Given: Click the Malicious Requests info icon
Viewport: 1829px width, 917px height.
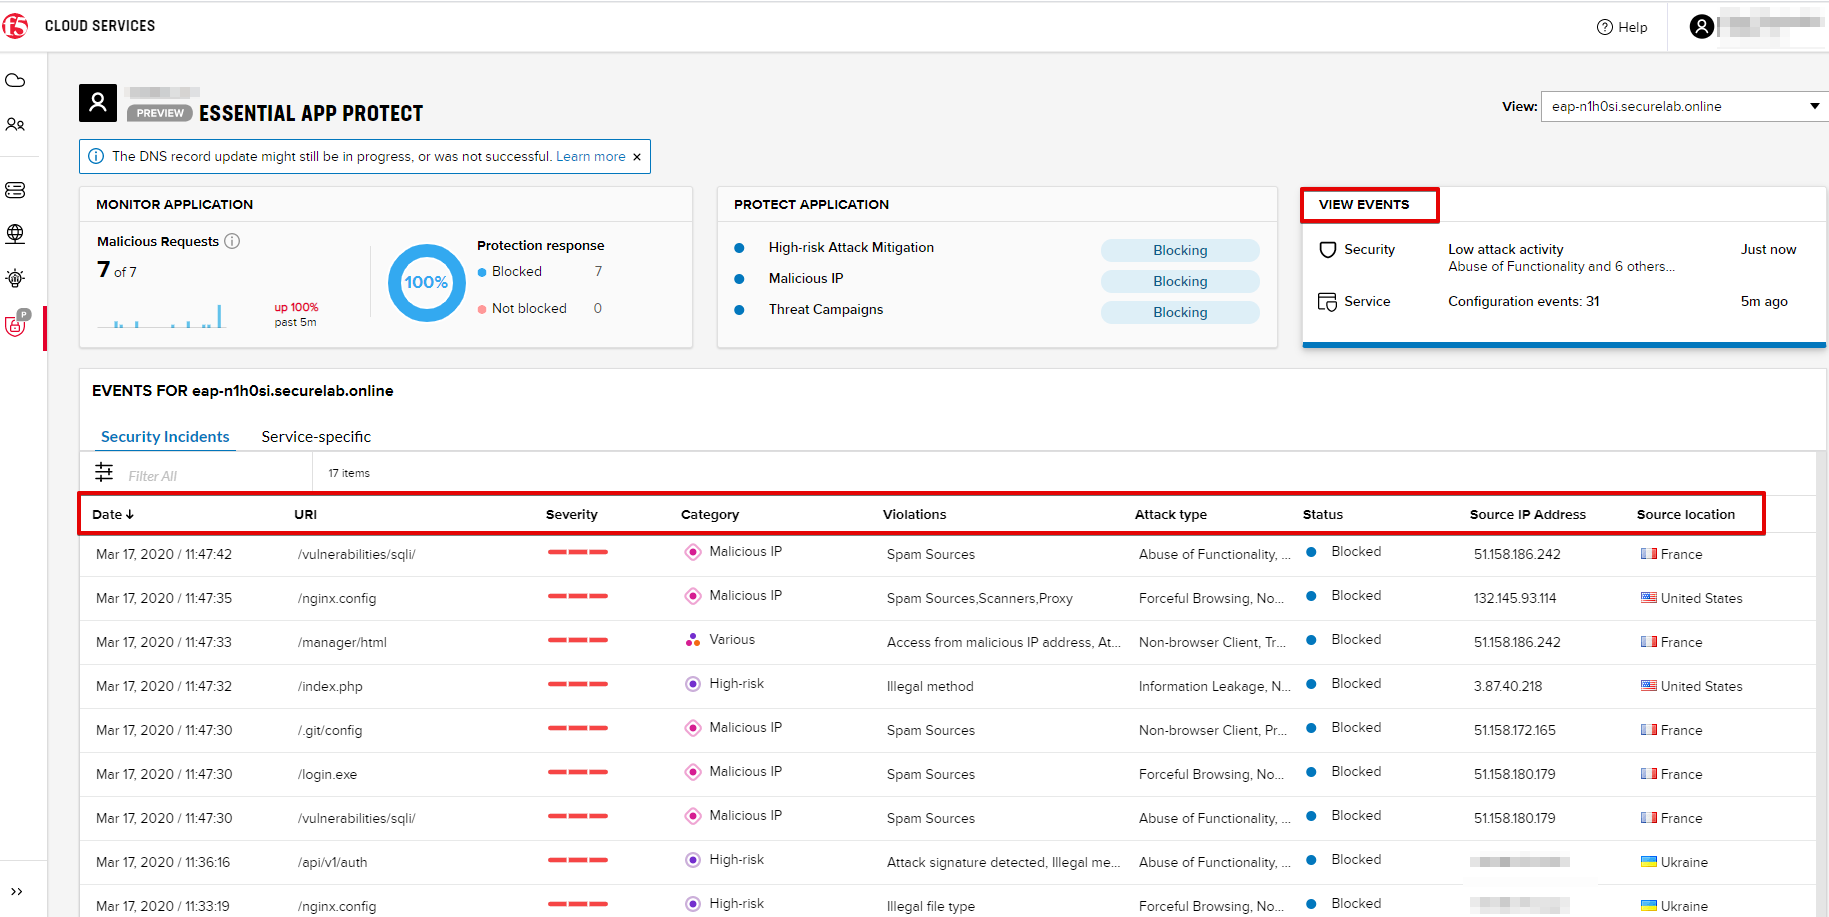Looking at the screenshot, I should tap(232, 241).
